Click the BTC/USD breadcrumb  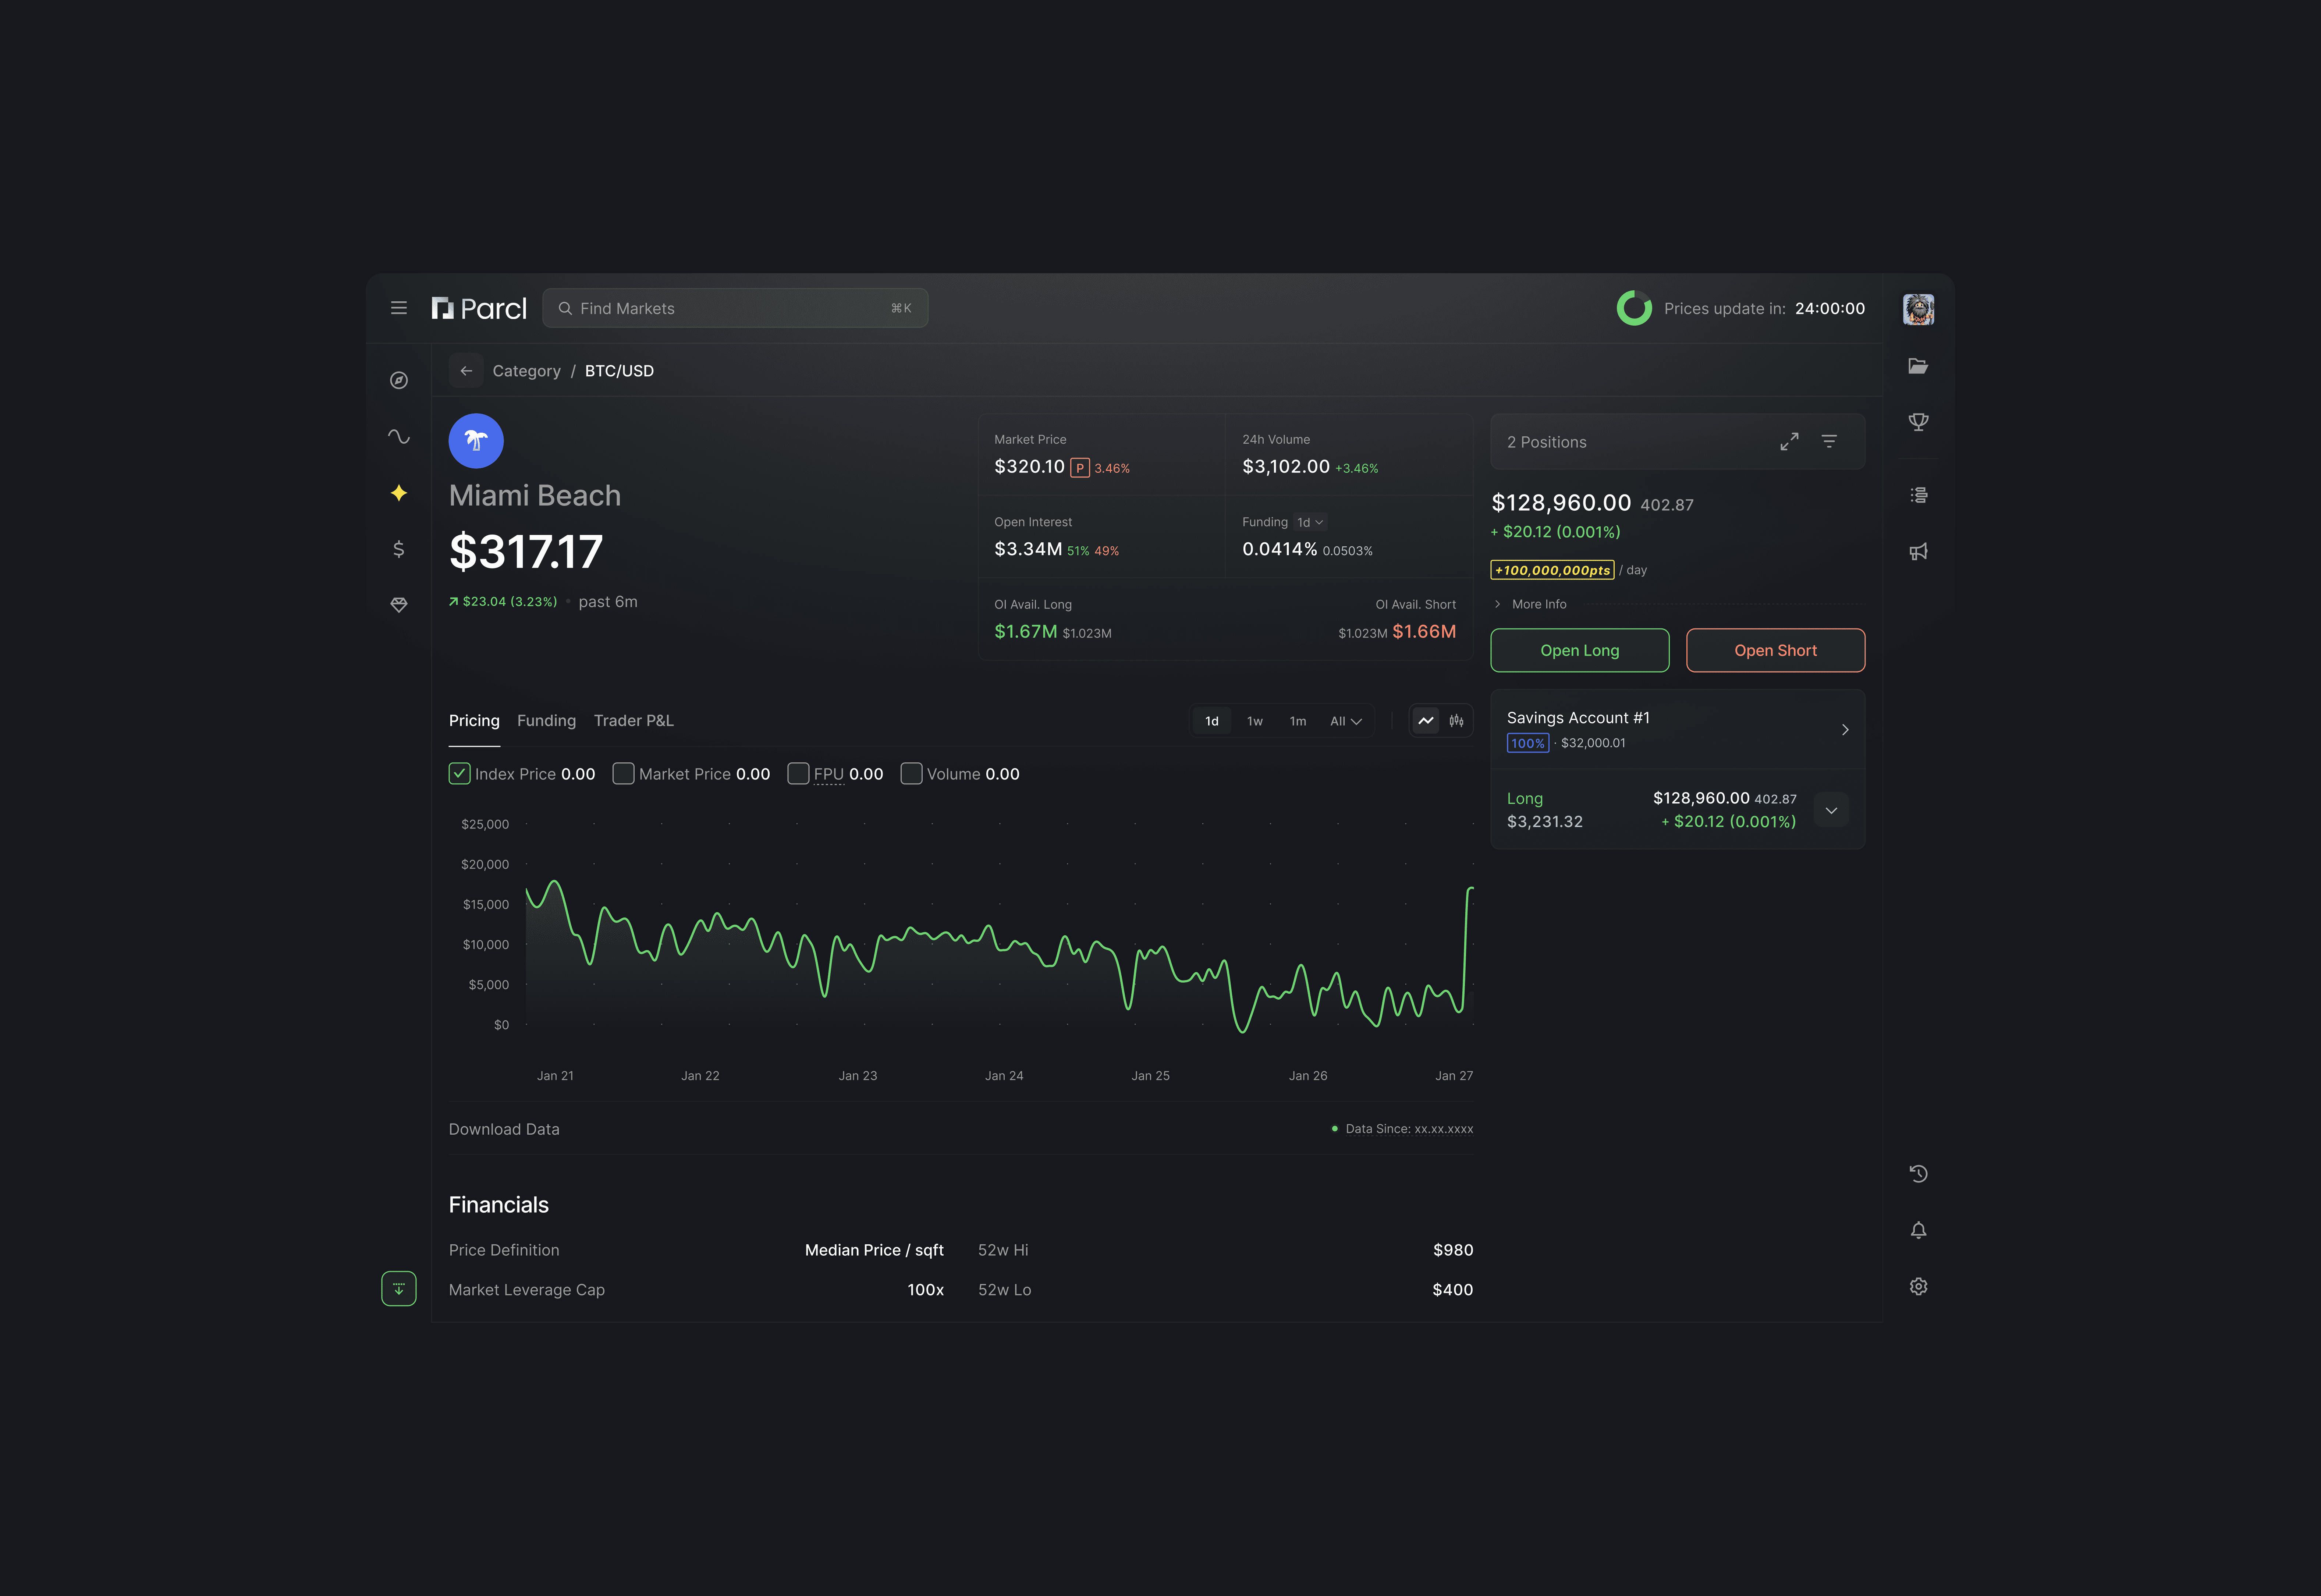tap(619, 371)
